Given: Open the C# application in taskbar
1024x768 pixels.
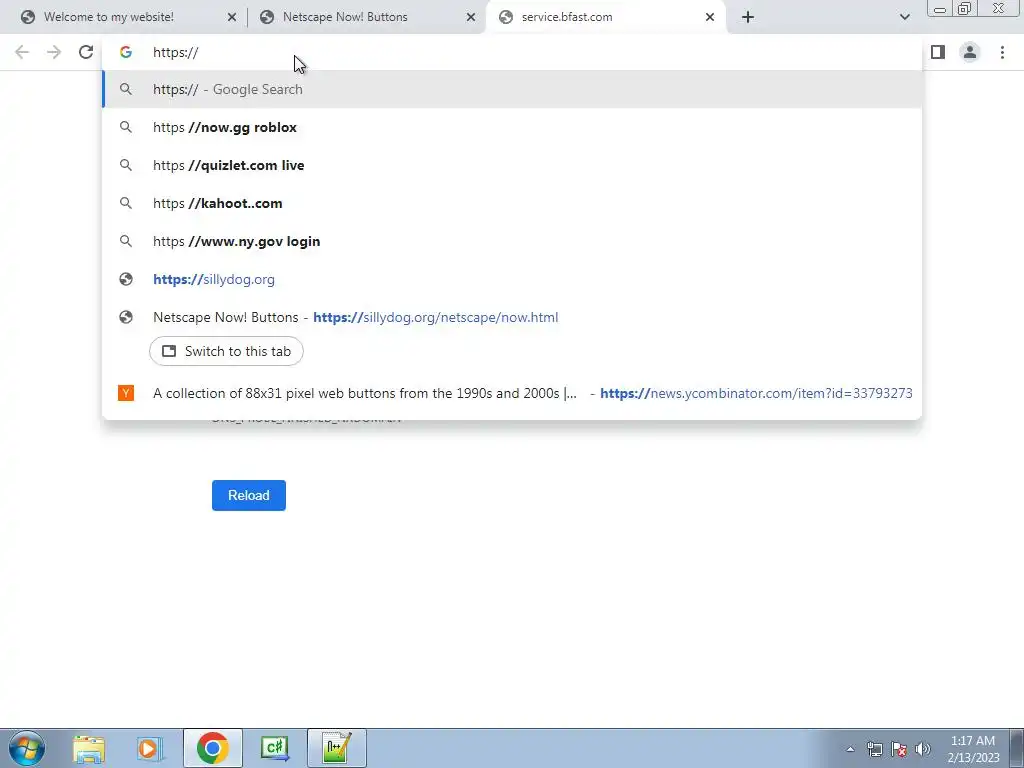Looking at the screenshot, I should click(x=274, y=748).
